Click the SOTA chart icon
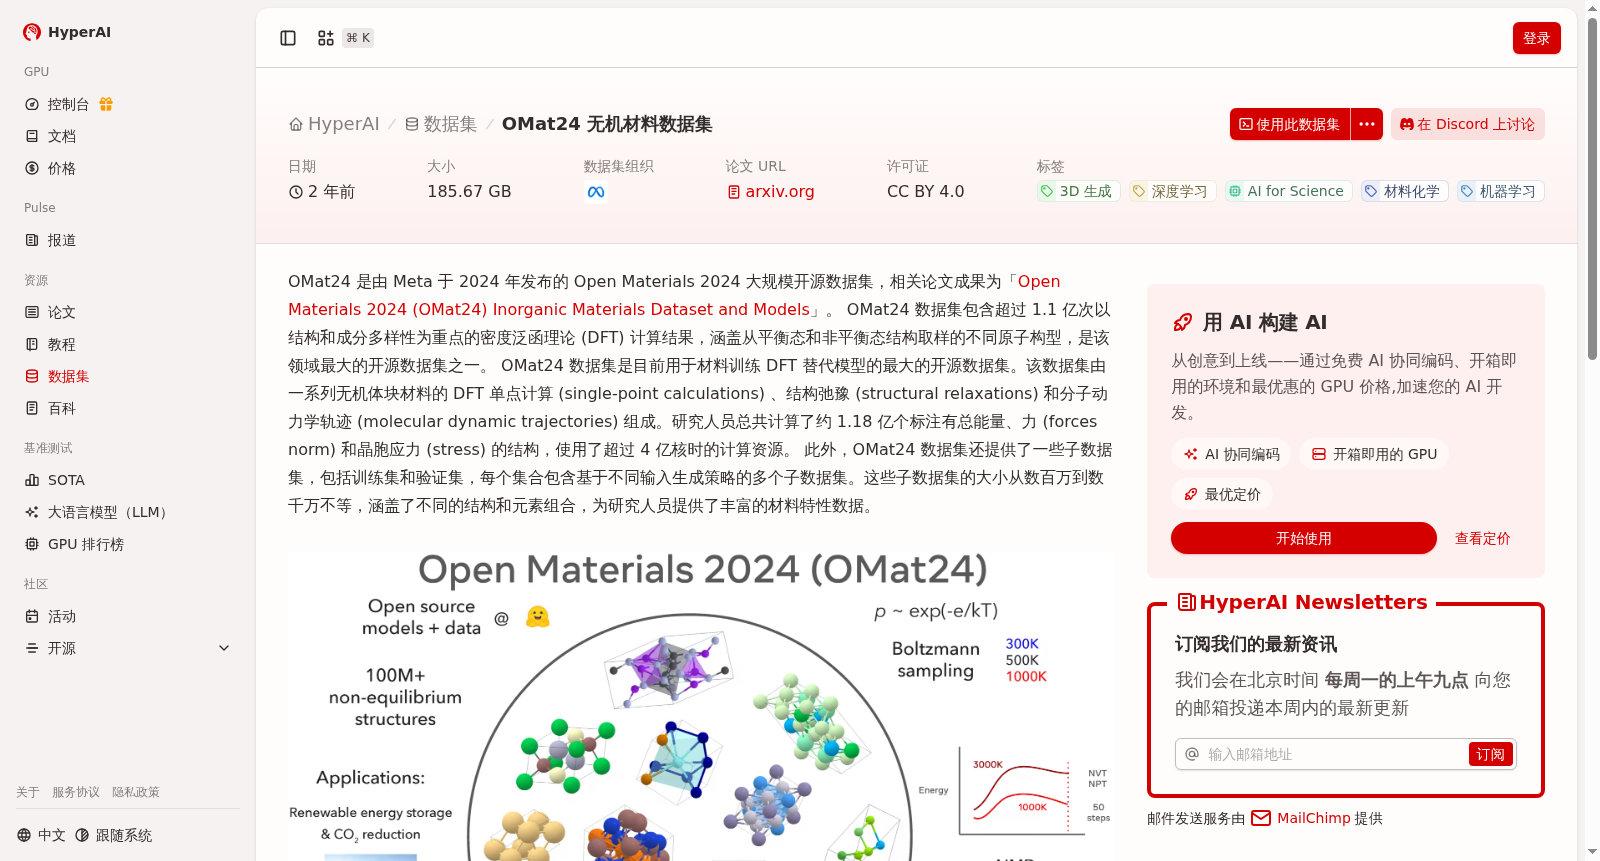1600x861 pixels. [32, 480]
